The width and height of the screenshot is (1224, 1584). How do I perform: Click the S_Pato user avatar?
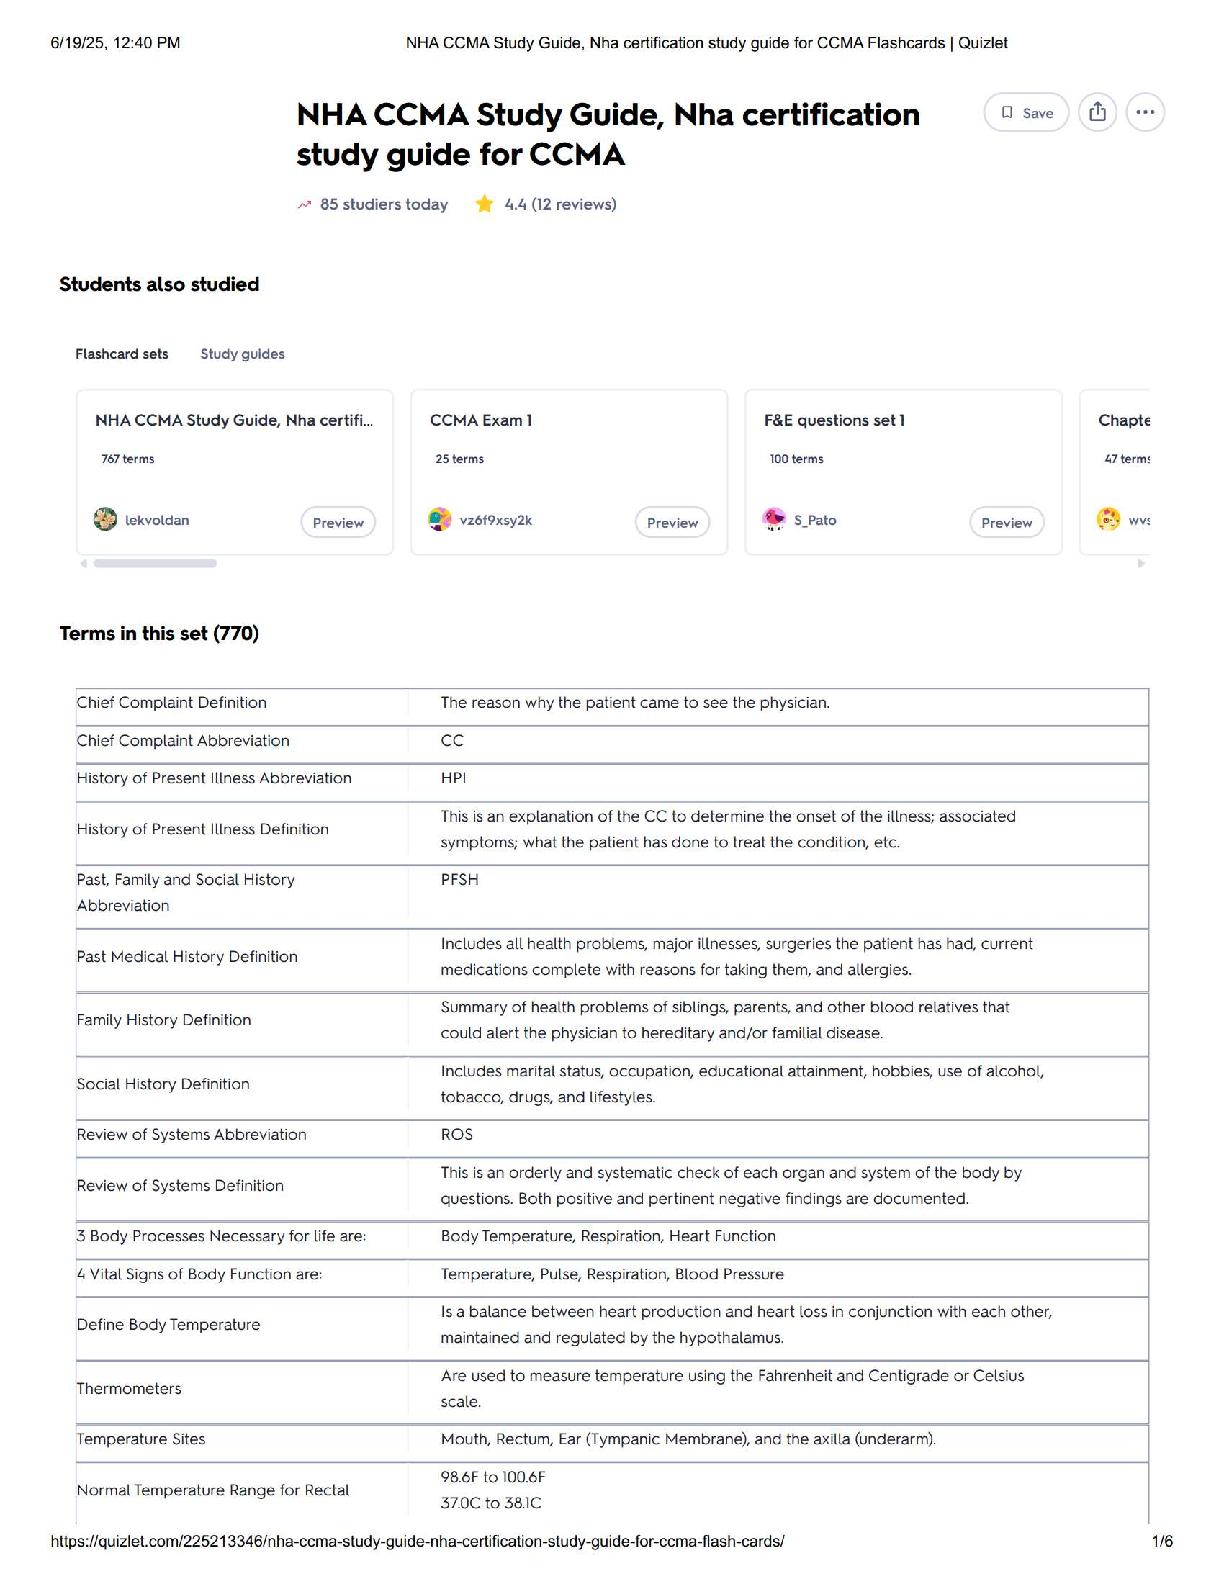click(774, 520)
